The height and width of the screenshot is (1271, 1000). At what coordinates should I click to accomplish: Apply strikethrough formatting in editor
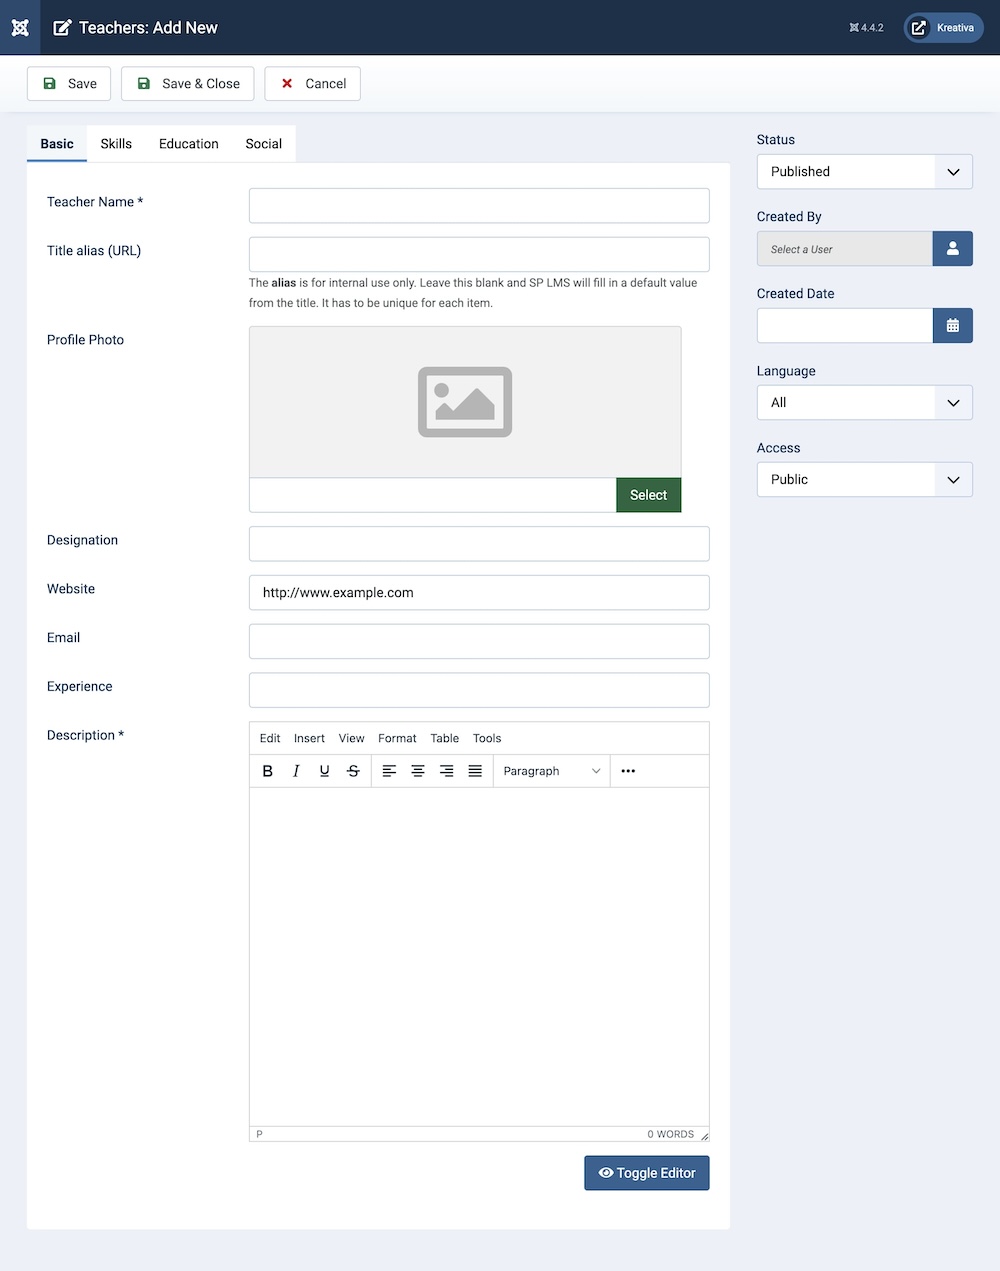[x=353, y=771]
